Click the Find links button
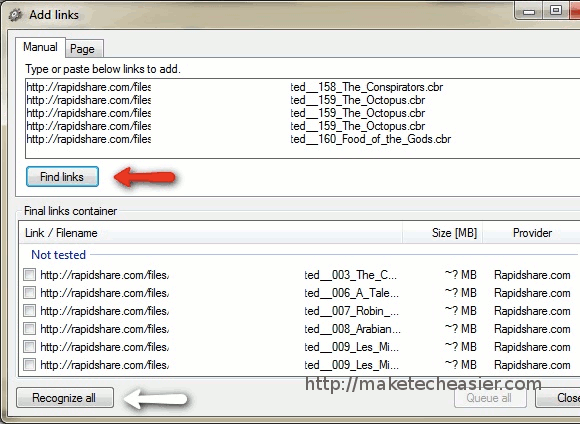This screenshot has height=424, width=580. coord(62,177)
